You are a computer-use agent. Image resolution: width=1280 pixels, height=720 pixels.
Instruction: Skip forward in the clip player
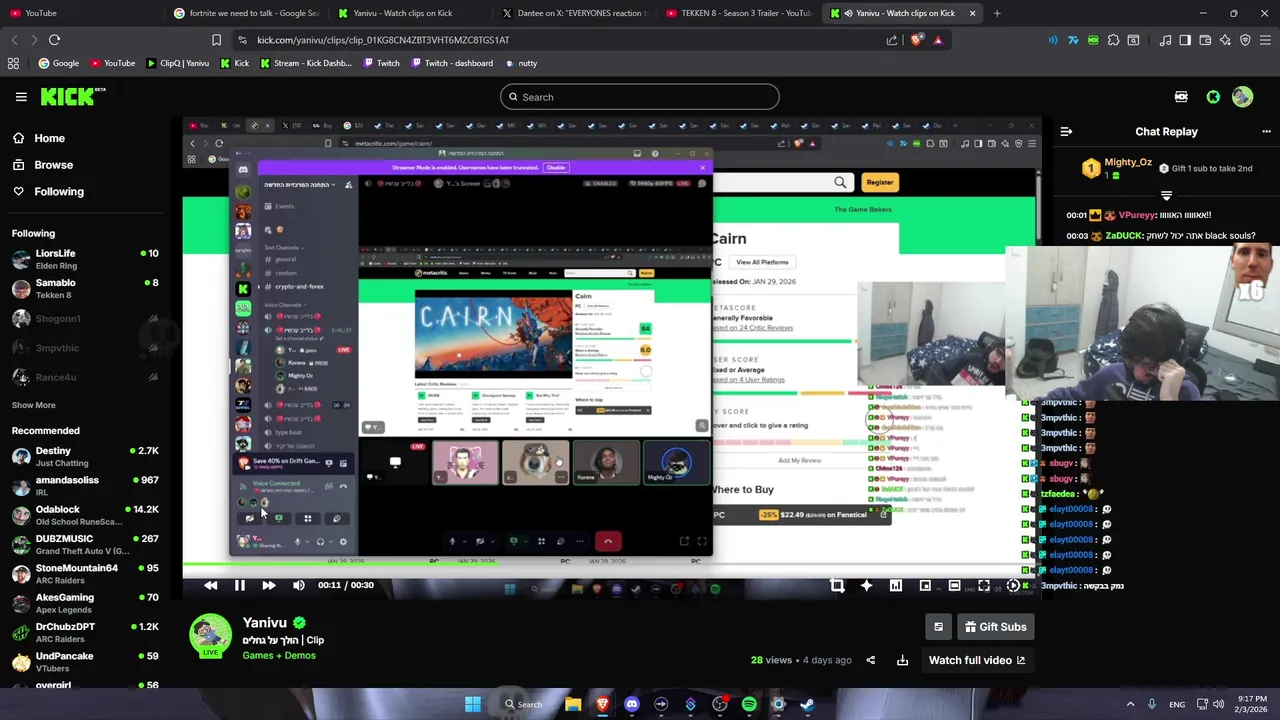pyautogui.click(x=268, y=586)
